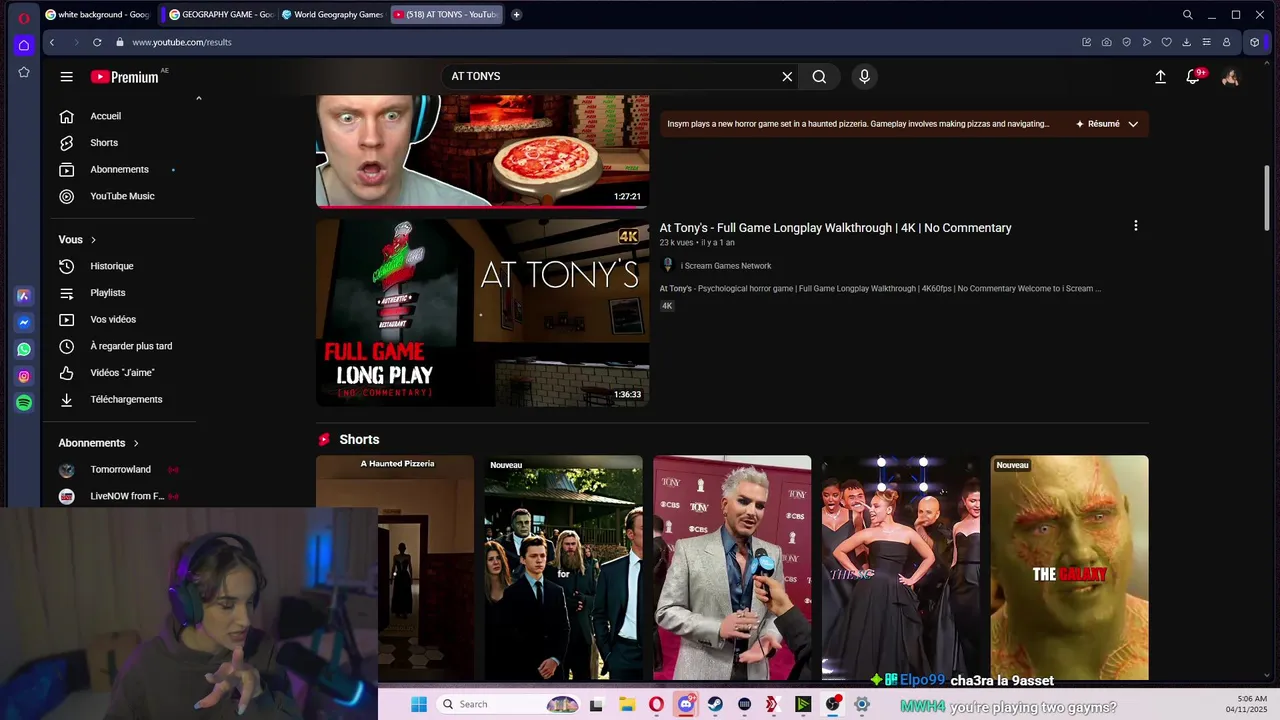Open Abonnements in the sidebar
The height and width of the screenshot is (720, 1280).
click(x=118, y=169)
